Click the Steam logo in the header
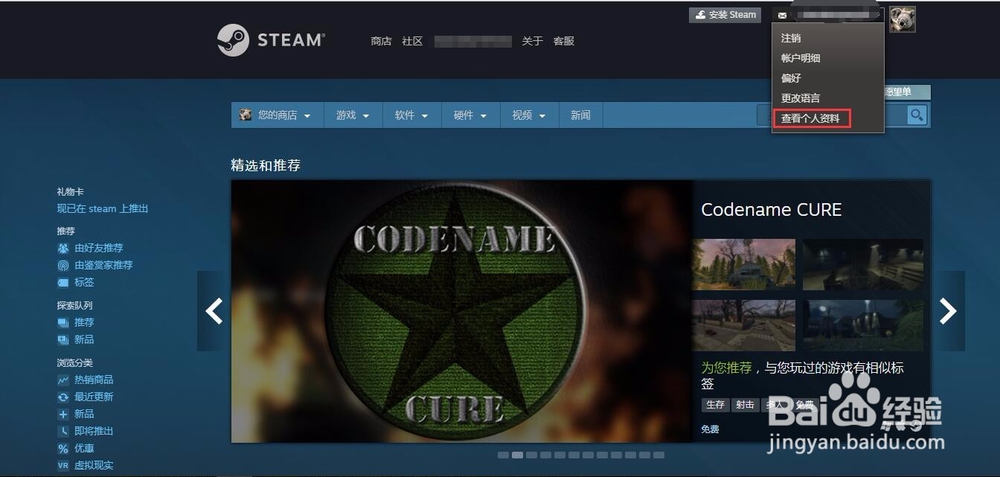This screenshot has width=1000, height=477. (271, 40)
